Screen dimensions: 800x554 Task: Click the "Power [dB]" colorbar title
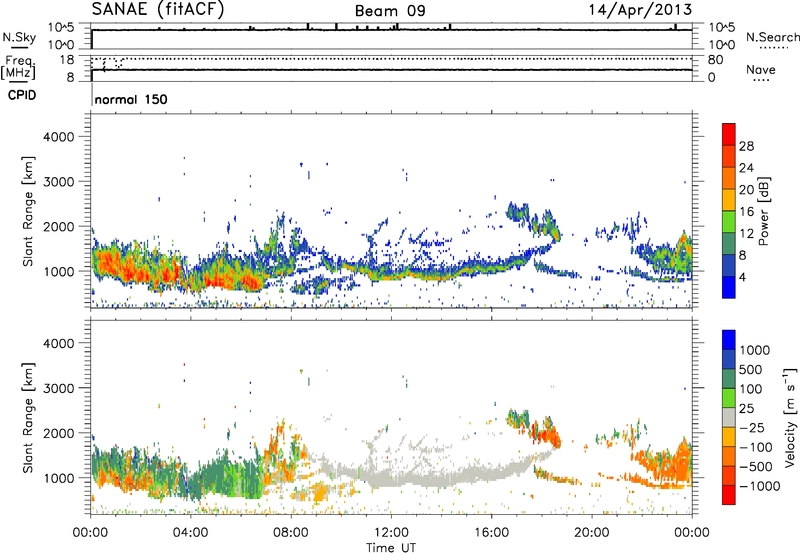point(763,211)
